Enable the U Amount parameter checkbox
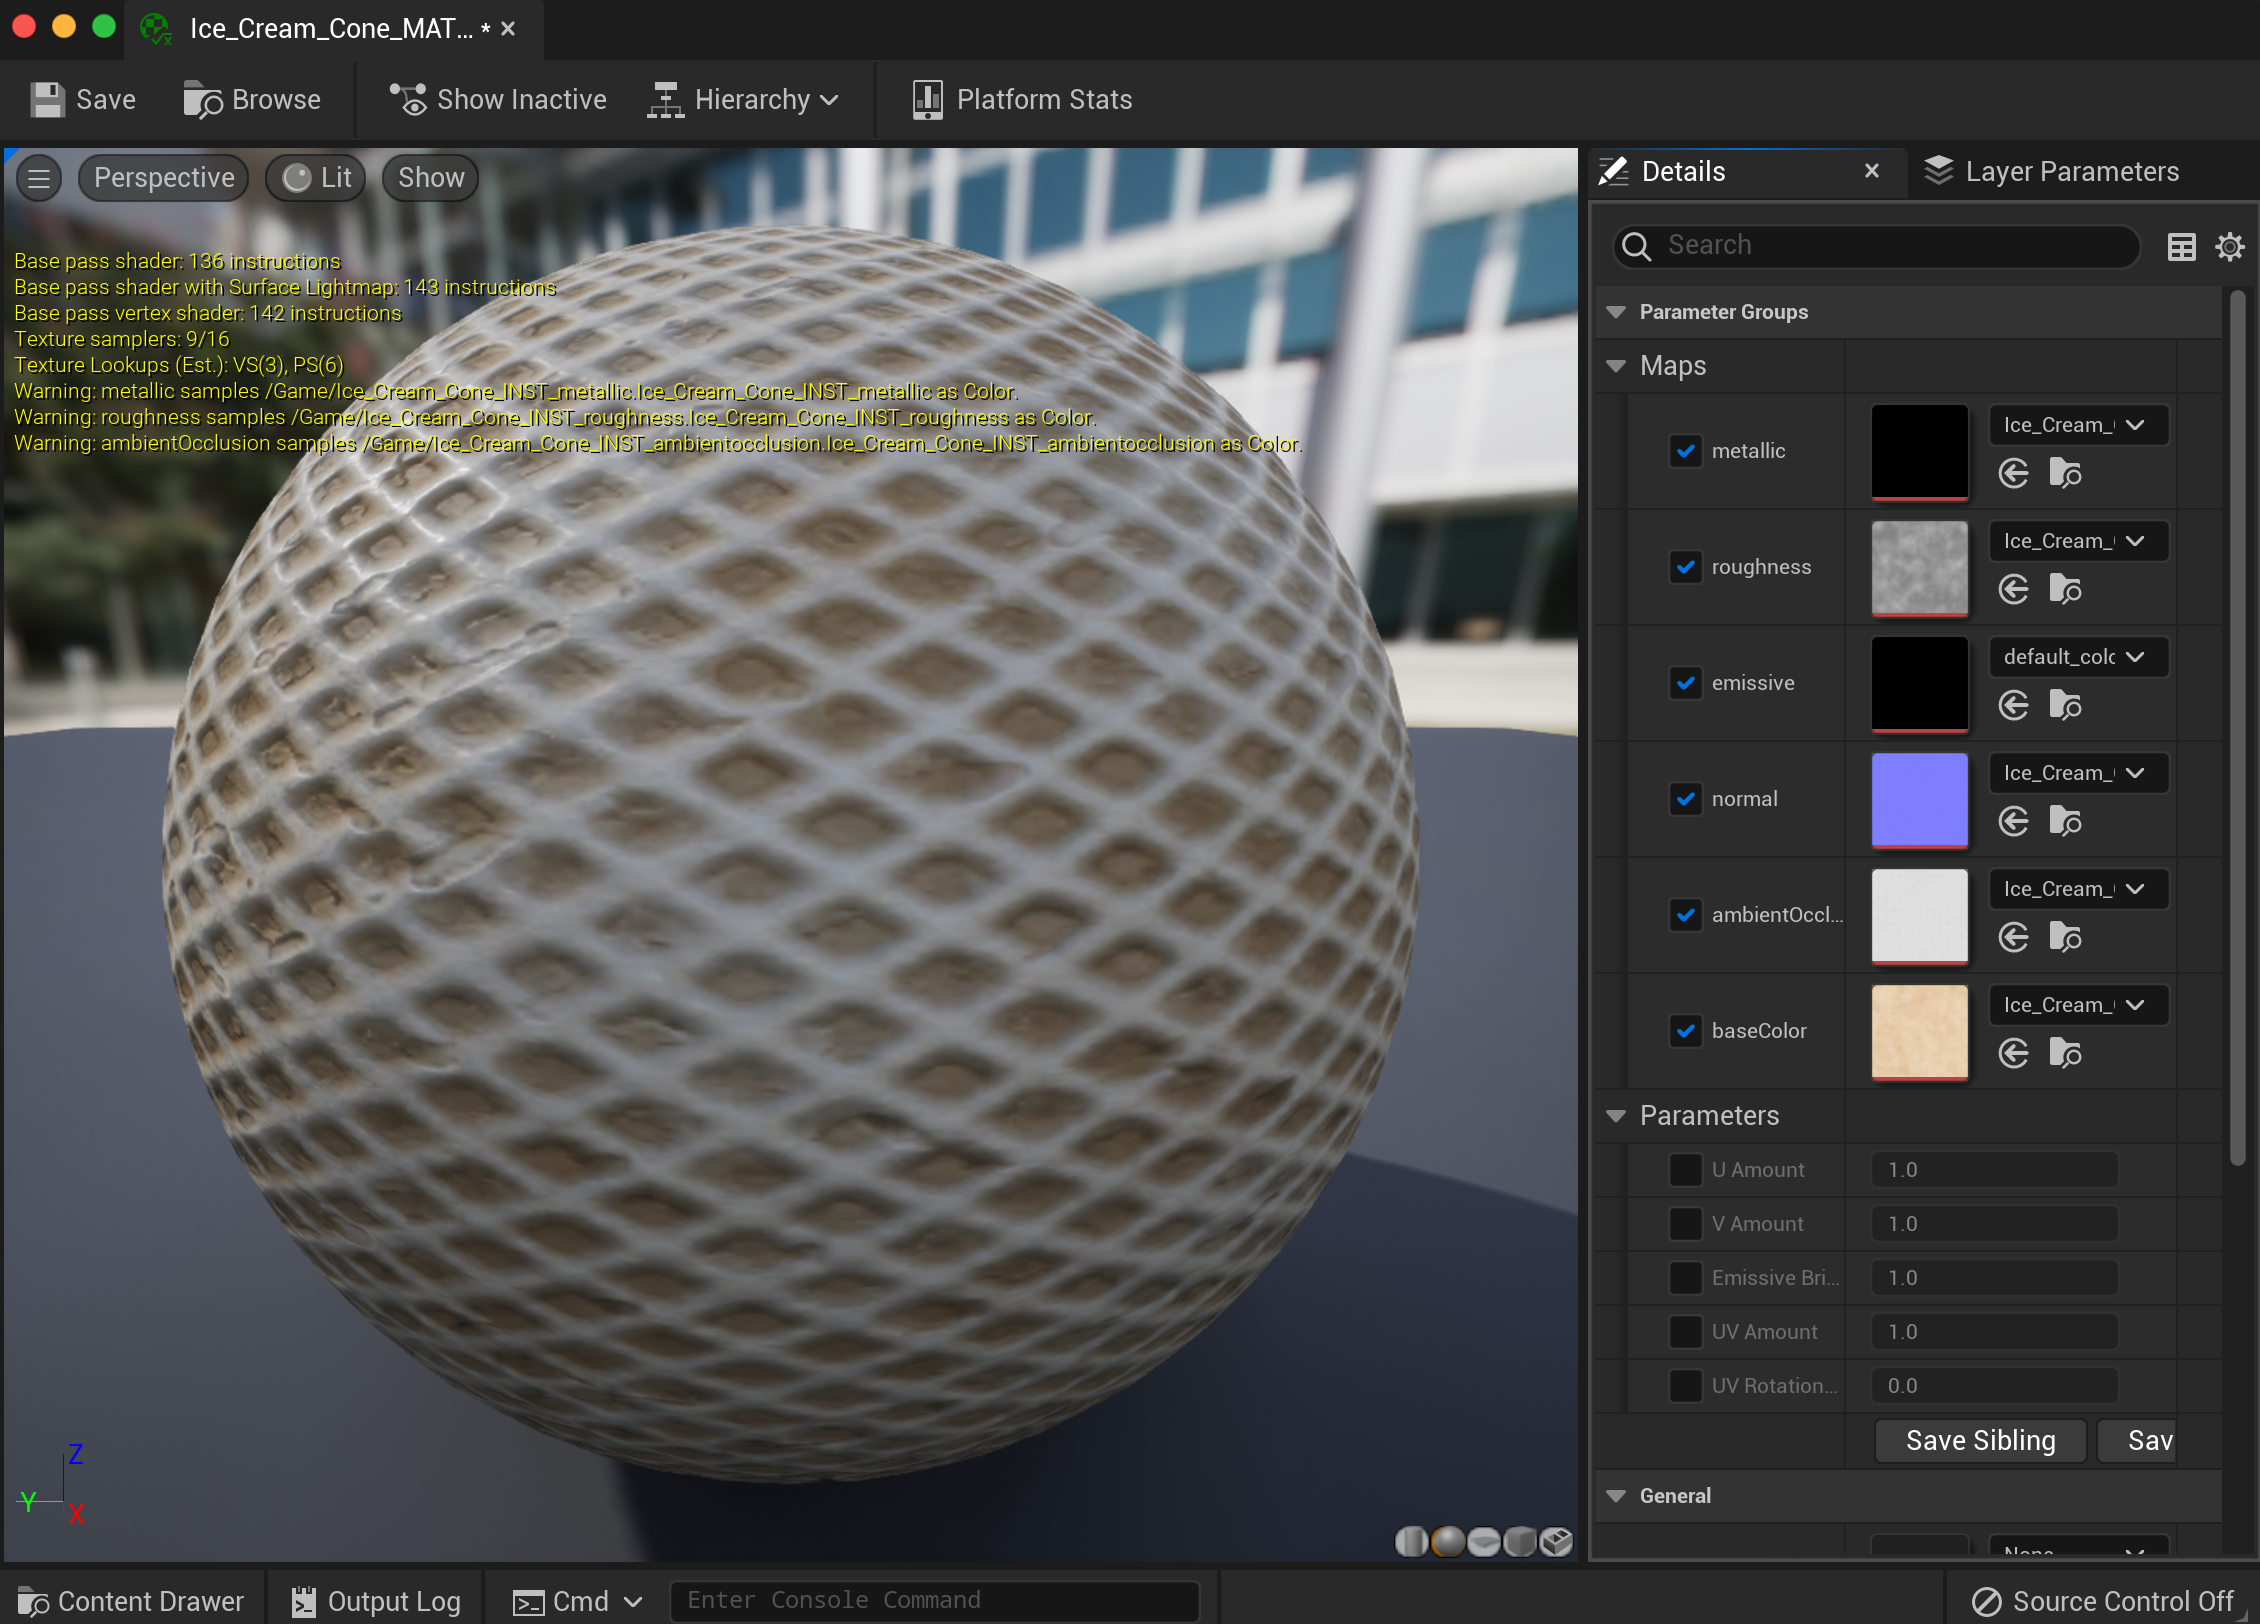The image size is (2260, 1624). tap(1685, 1169)
